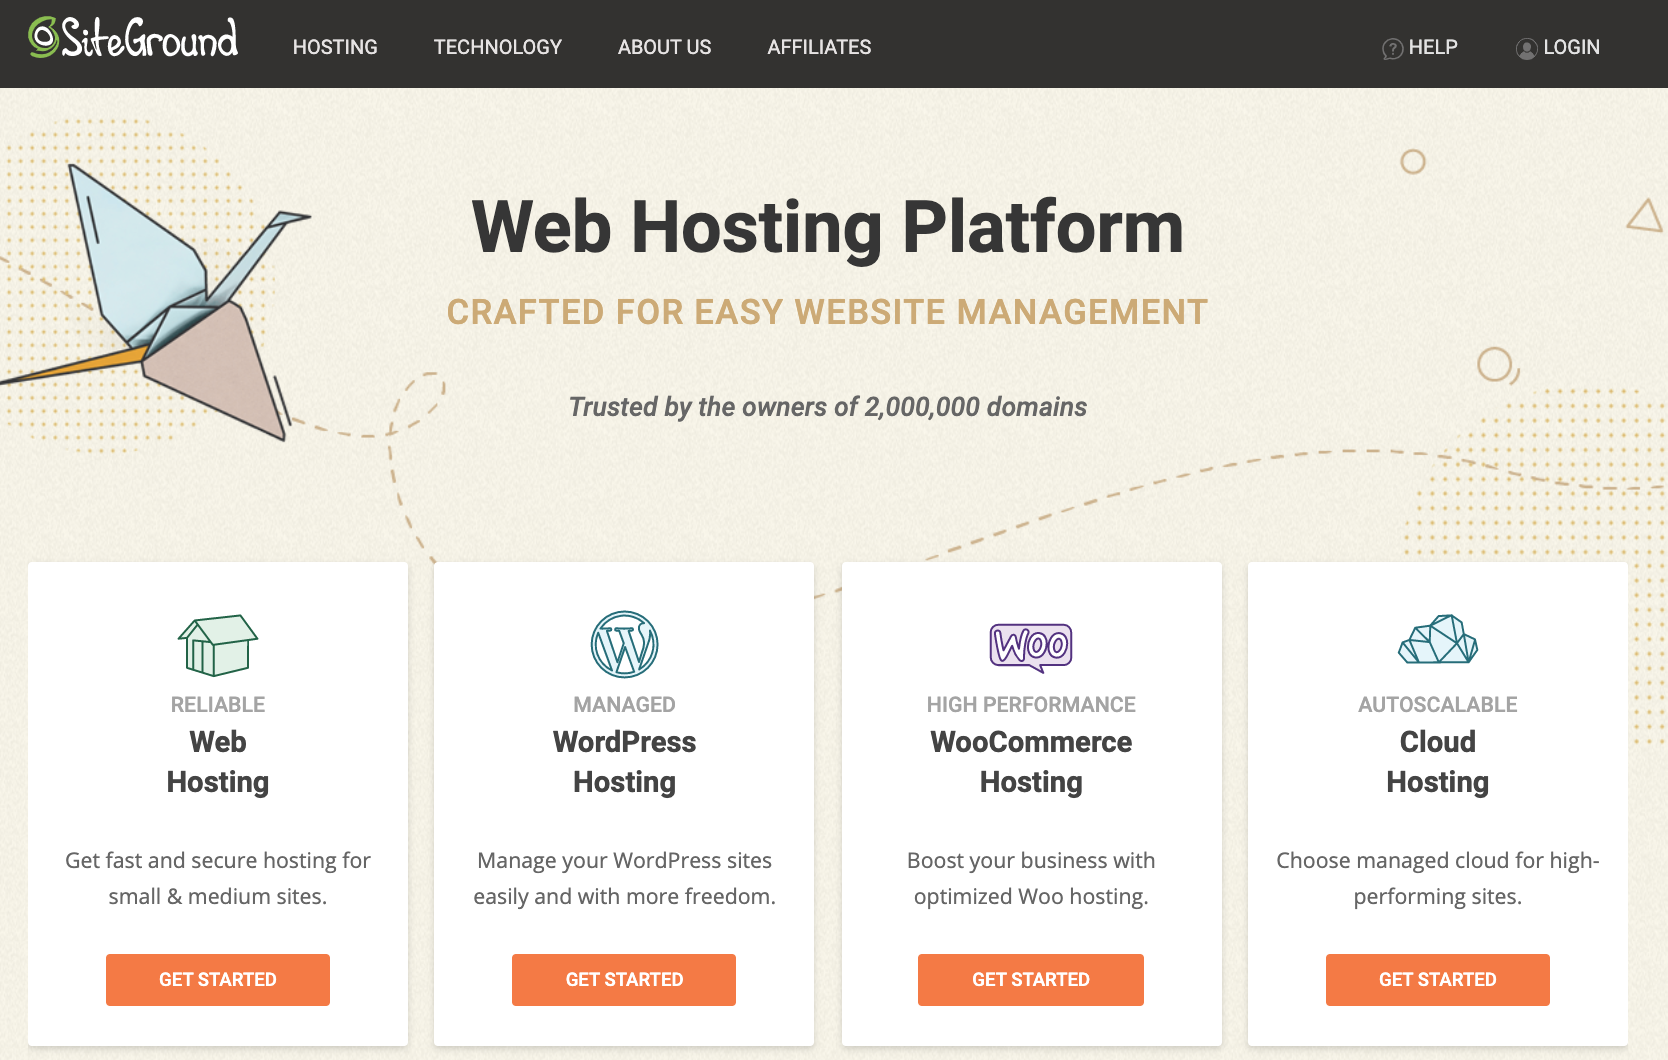Open the AFFILIATES menu
The image size is (1668, 1060).
coord(819,46)
